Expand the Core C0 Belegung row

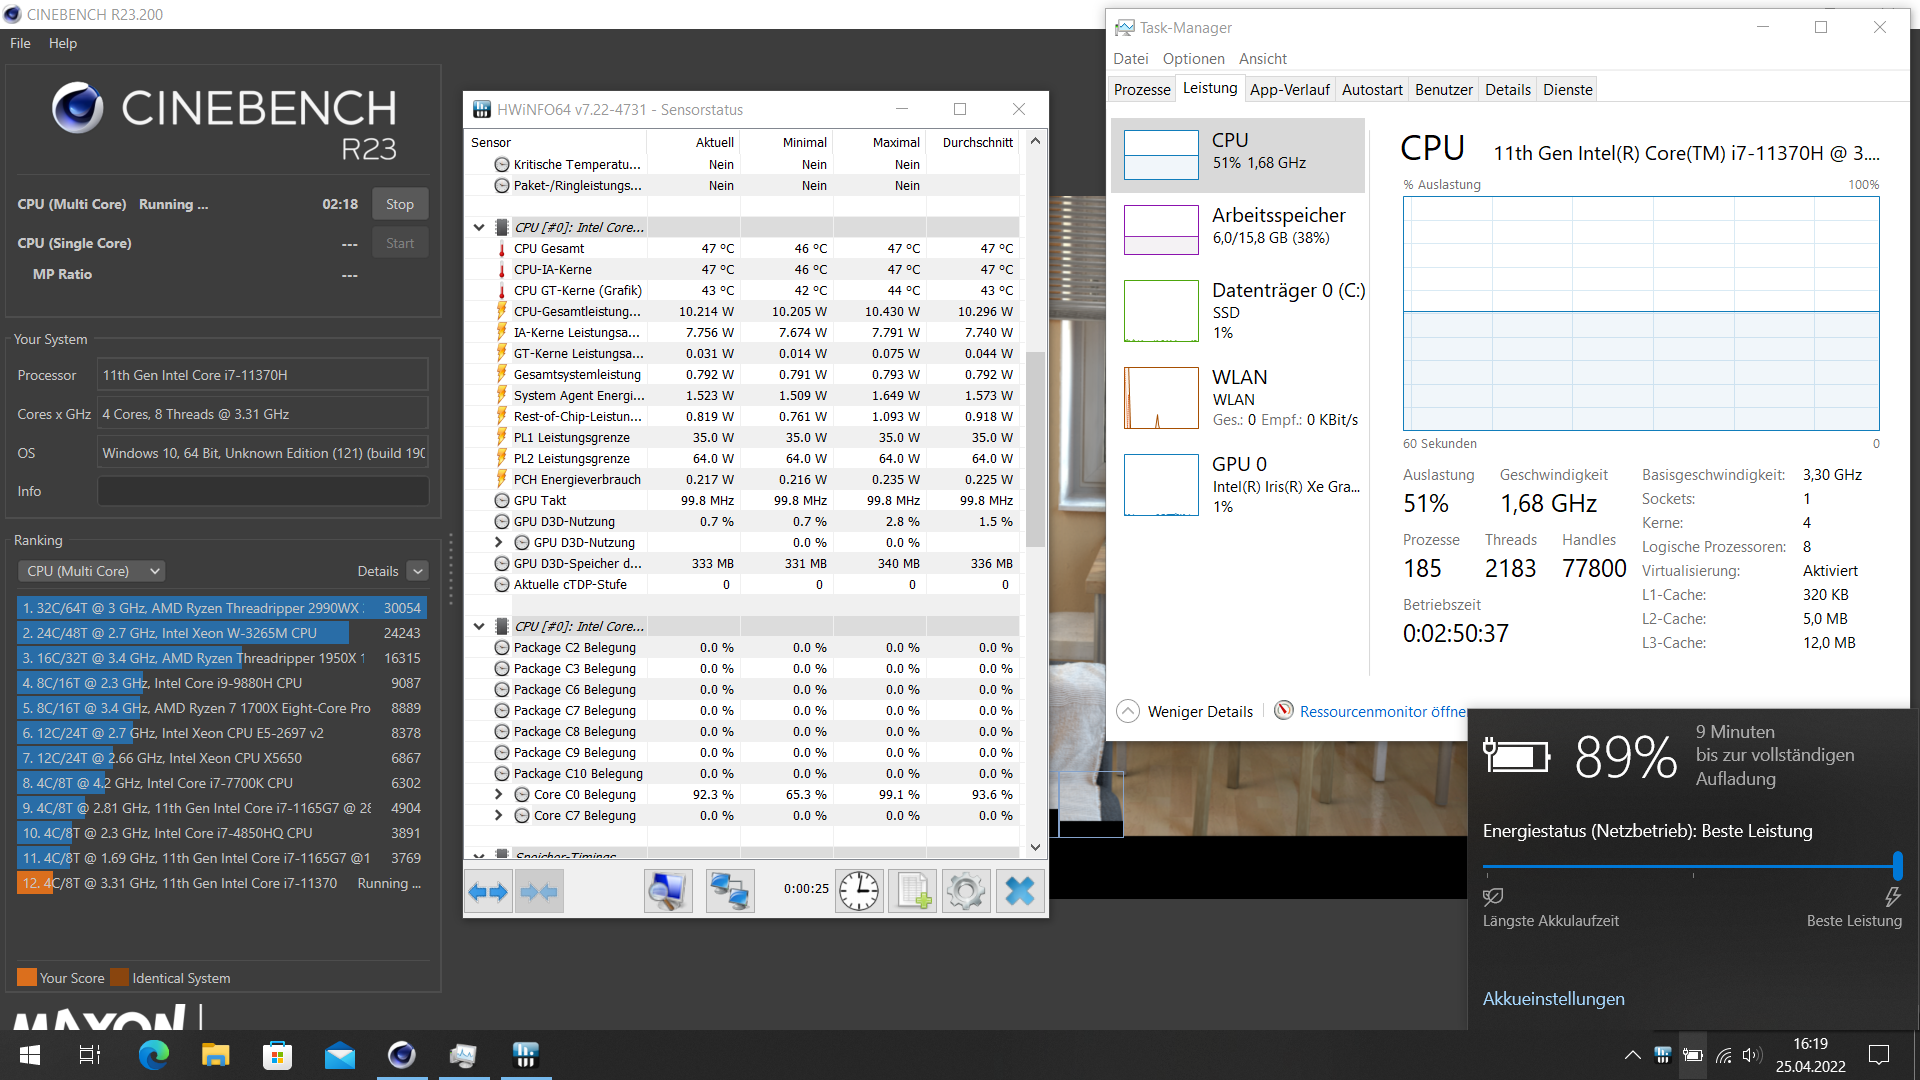coord(499,794)
